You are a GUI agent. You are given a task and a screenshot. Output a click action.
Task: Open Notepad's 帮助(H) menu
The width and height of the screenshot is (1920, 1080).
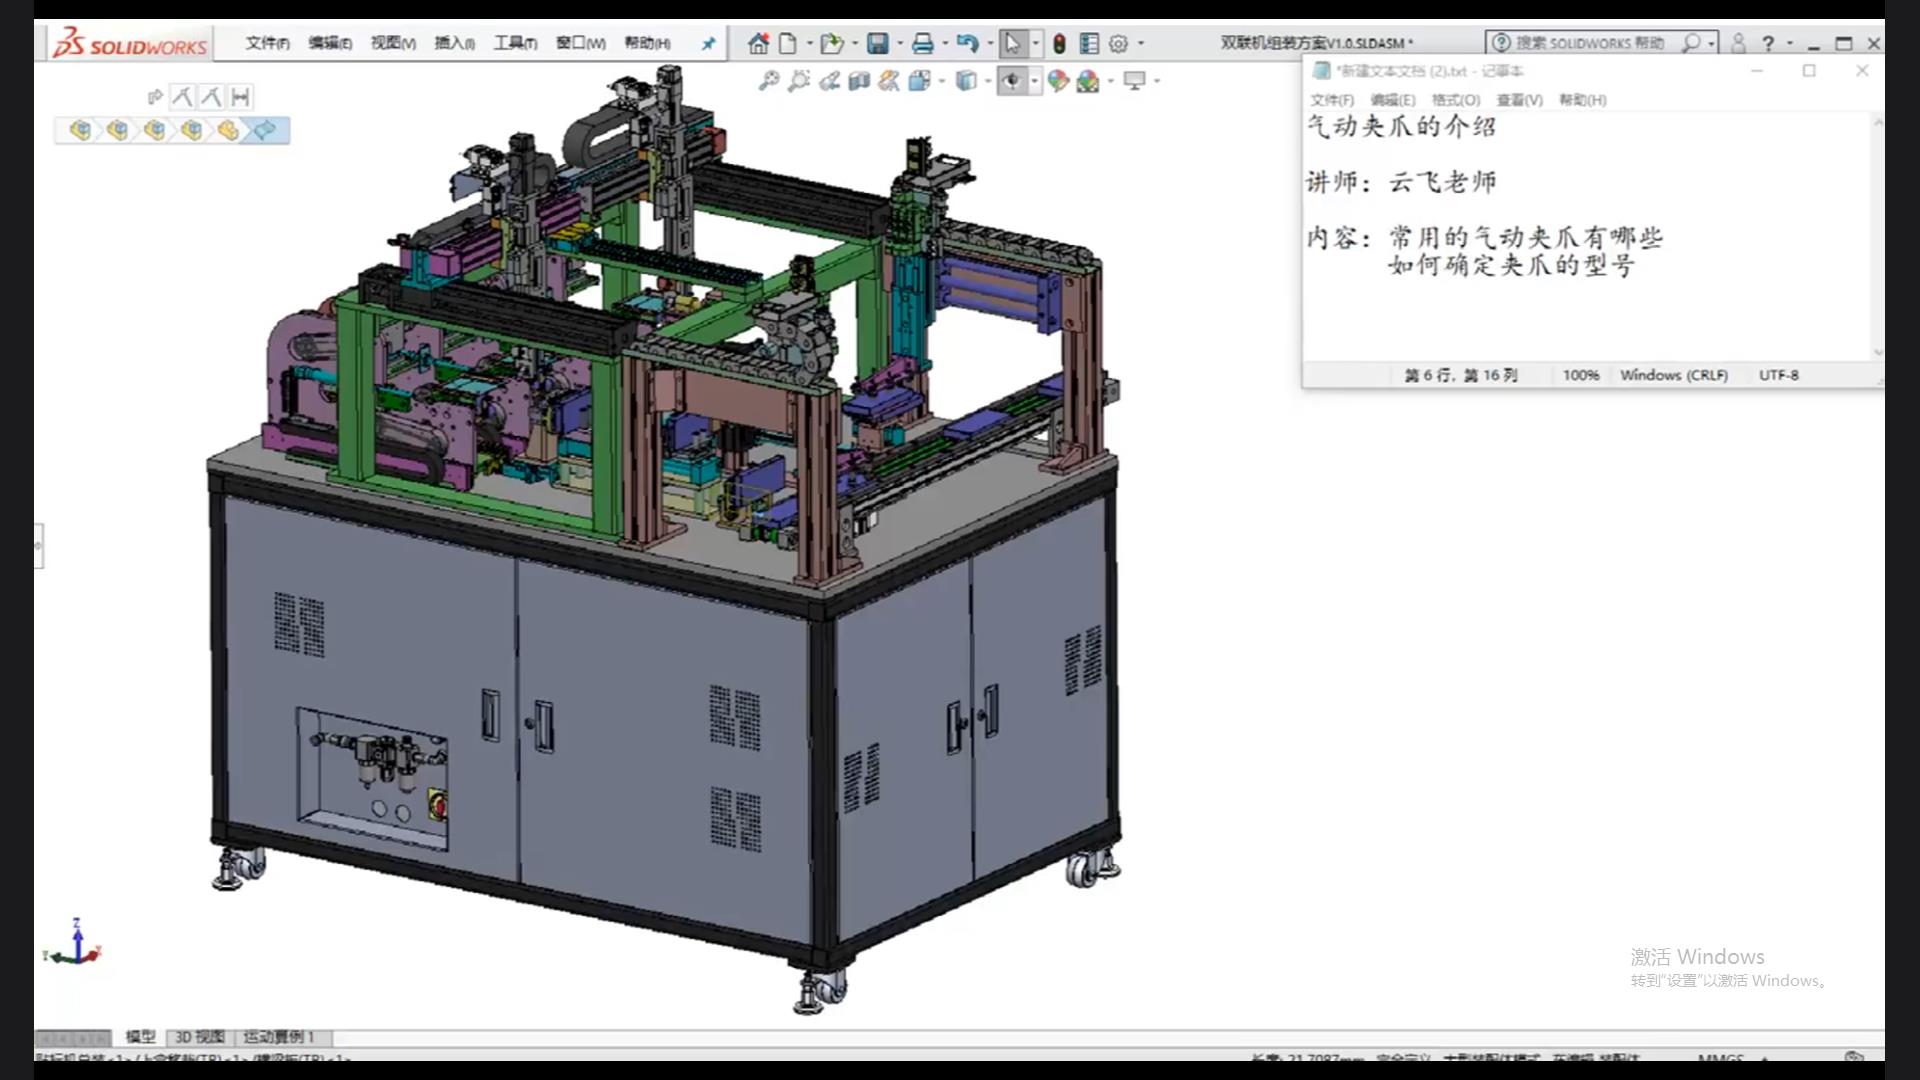click(1583, 100)
